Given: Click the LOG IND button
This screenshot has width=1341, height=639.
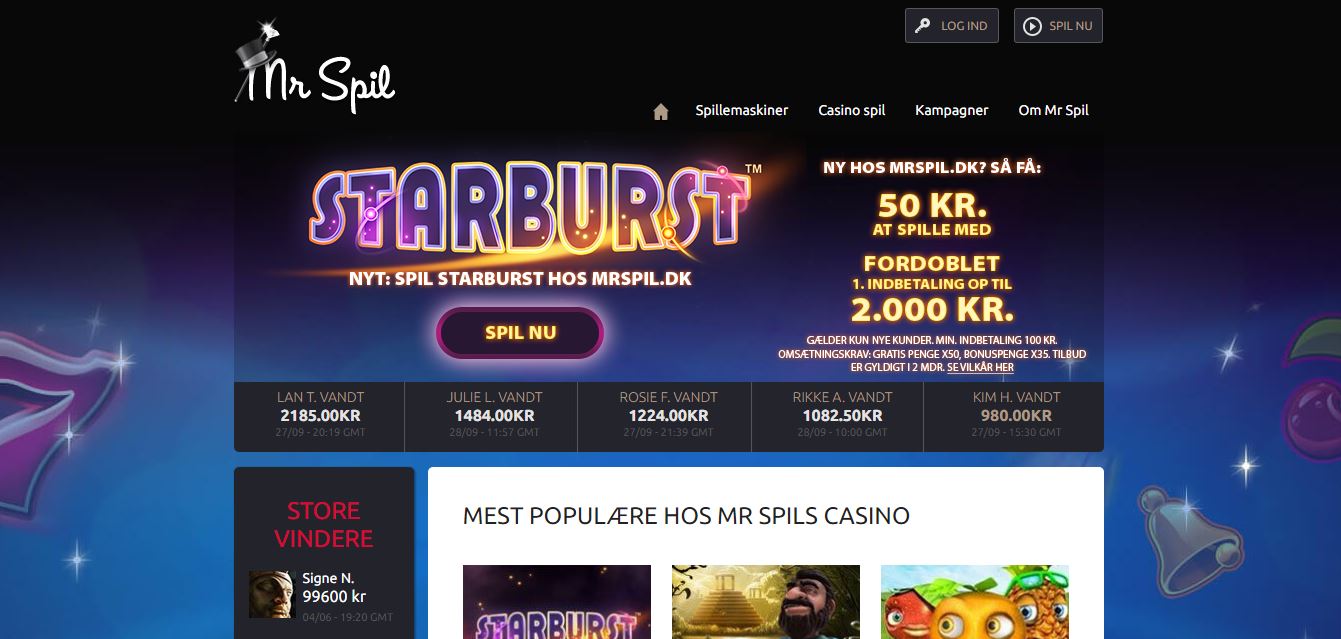Looking at the screenshot, I should (x=952, y=26).
